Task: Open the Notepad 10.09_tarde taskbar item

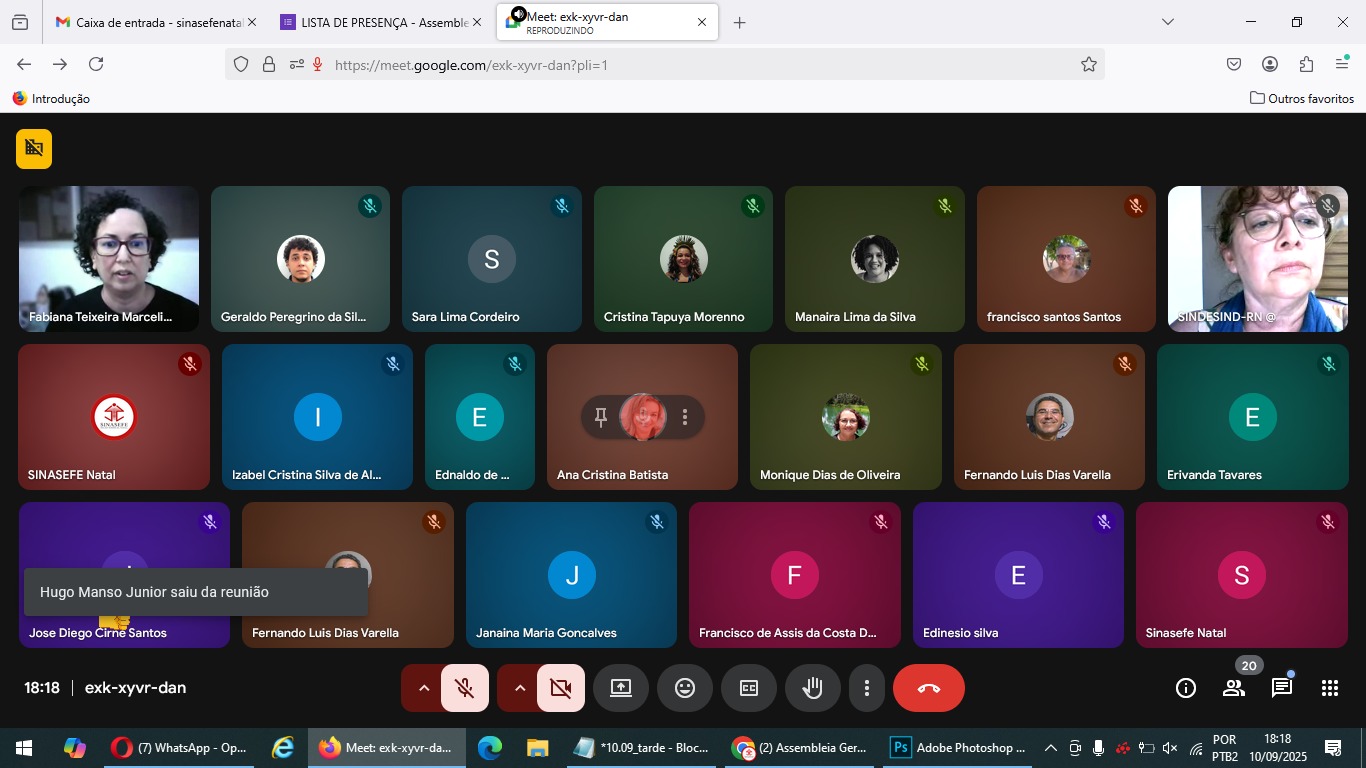Action: [642, 748]
